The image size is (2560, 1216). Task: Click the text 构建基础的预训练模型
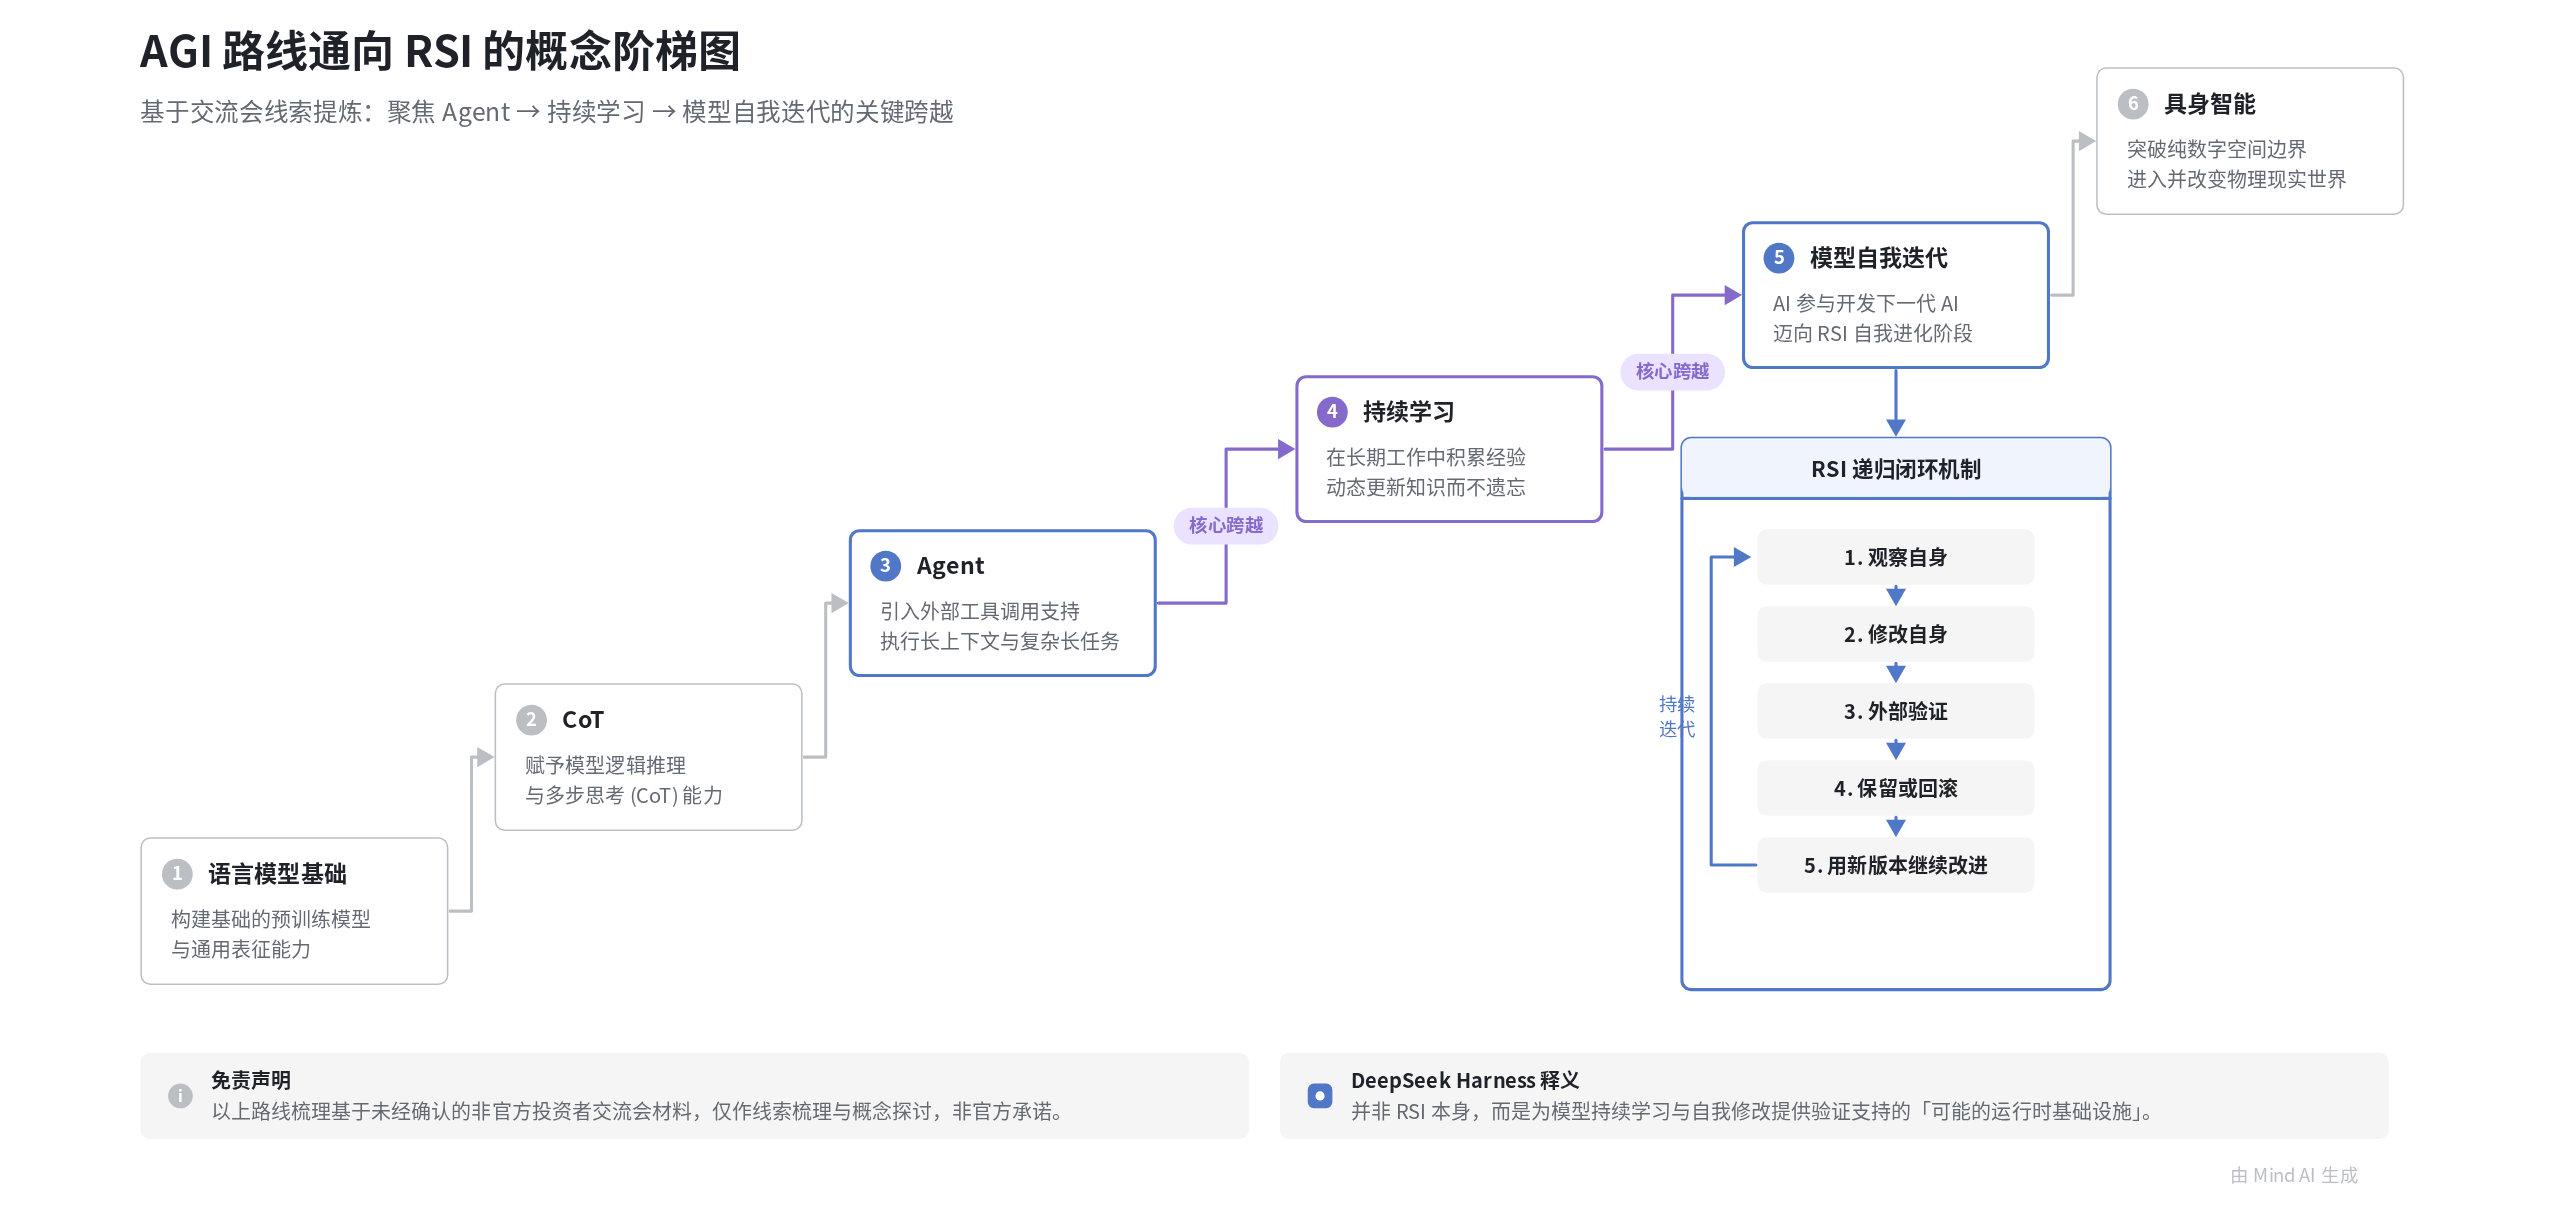[271, 919]
